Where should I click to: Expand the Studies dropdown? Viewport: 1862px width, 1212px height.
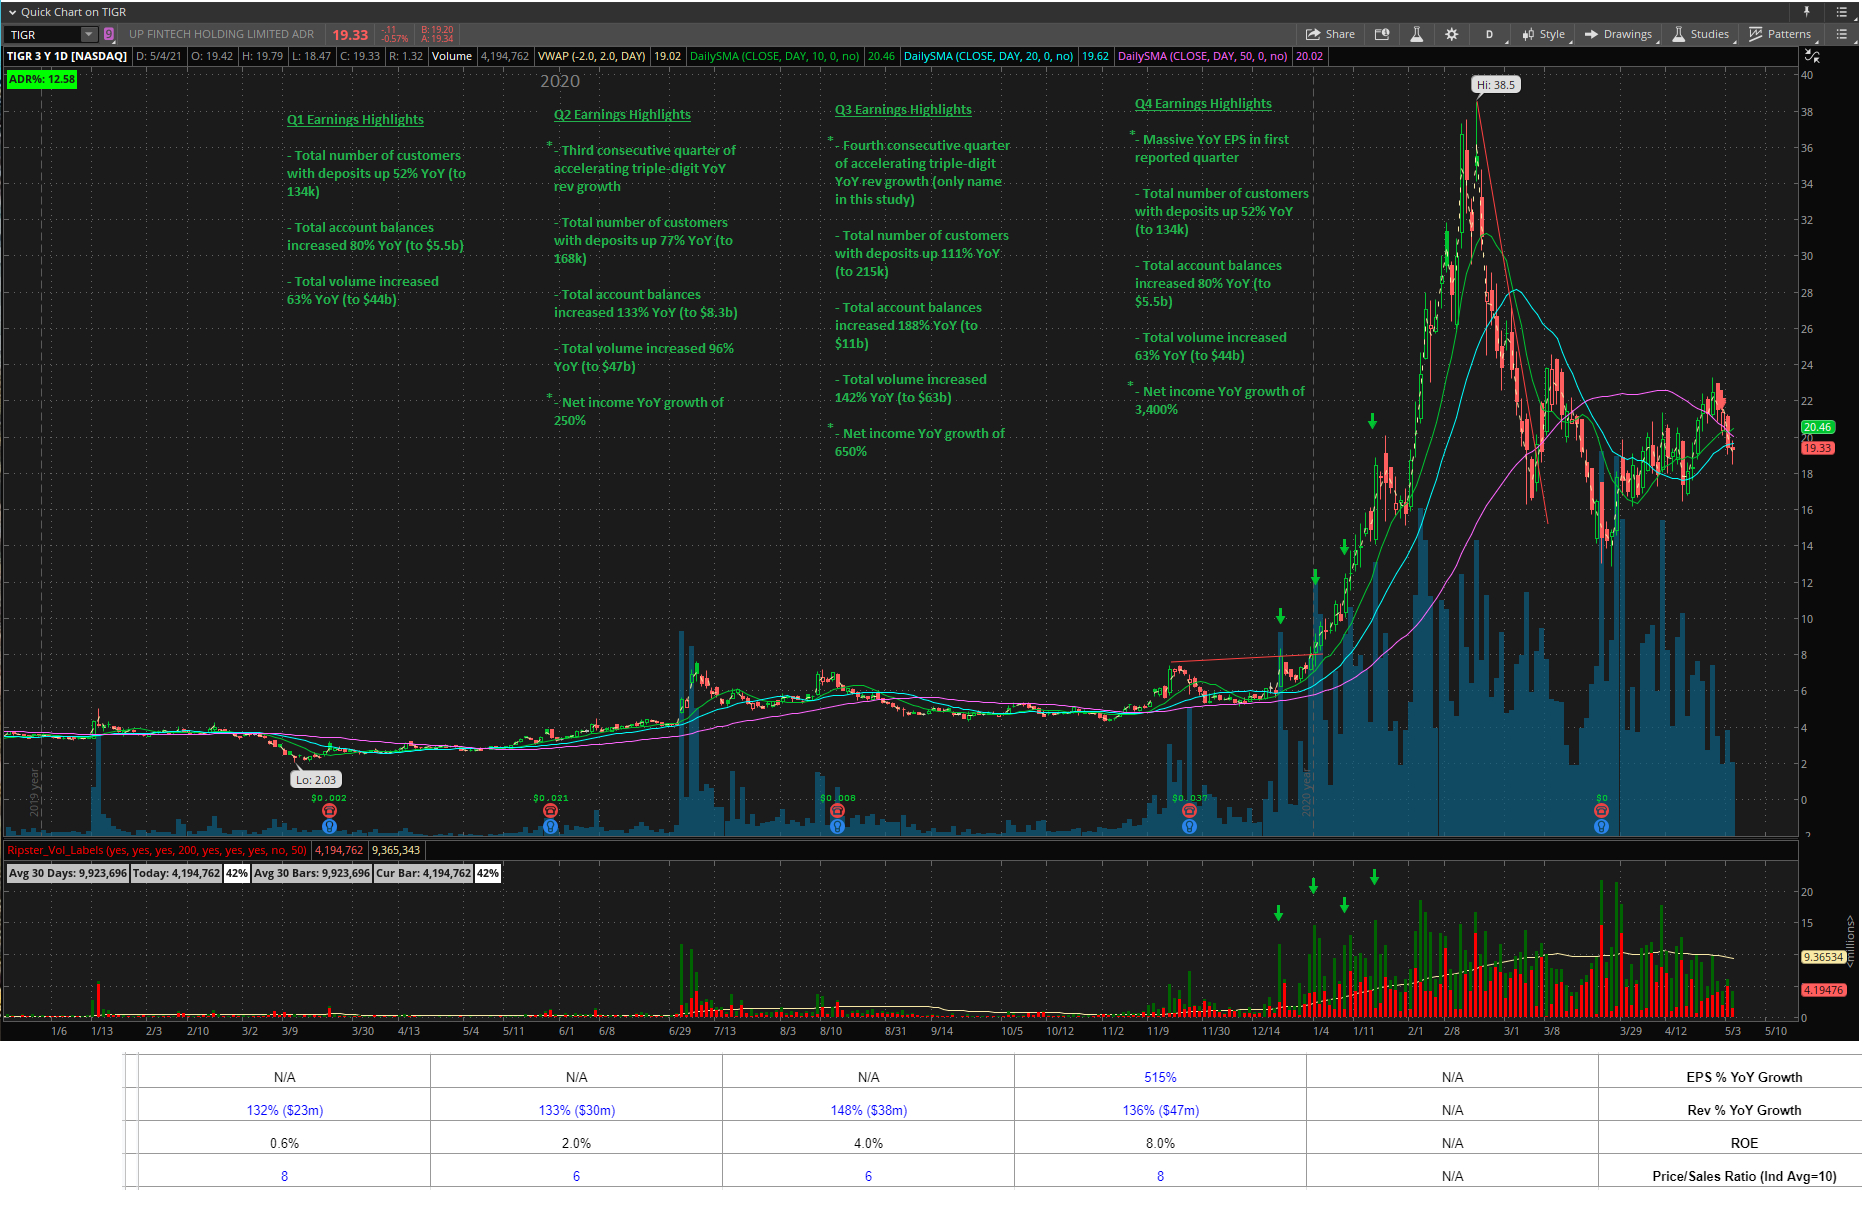[1701, 34]
